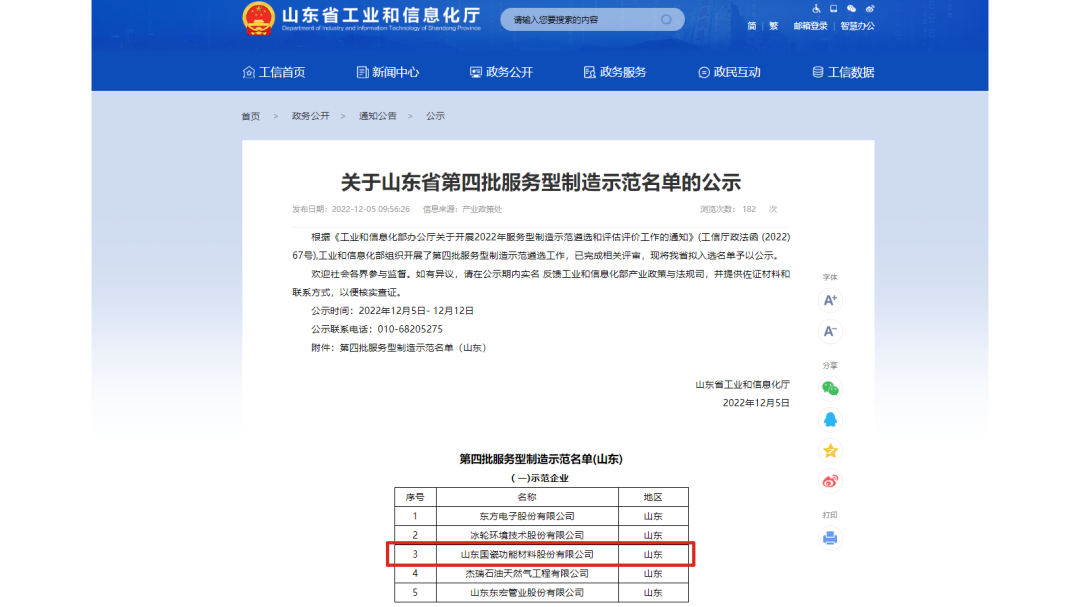Open 工信首页 navigation item
Image resolution: width=1080 pixels, height=607 pixels.
[x=274, y=72]
